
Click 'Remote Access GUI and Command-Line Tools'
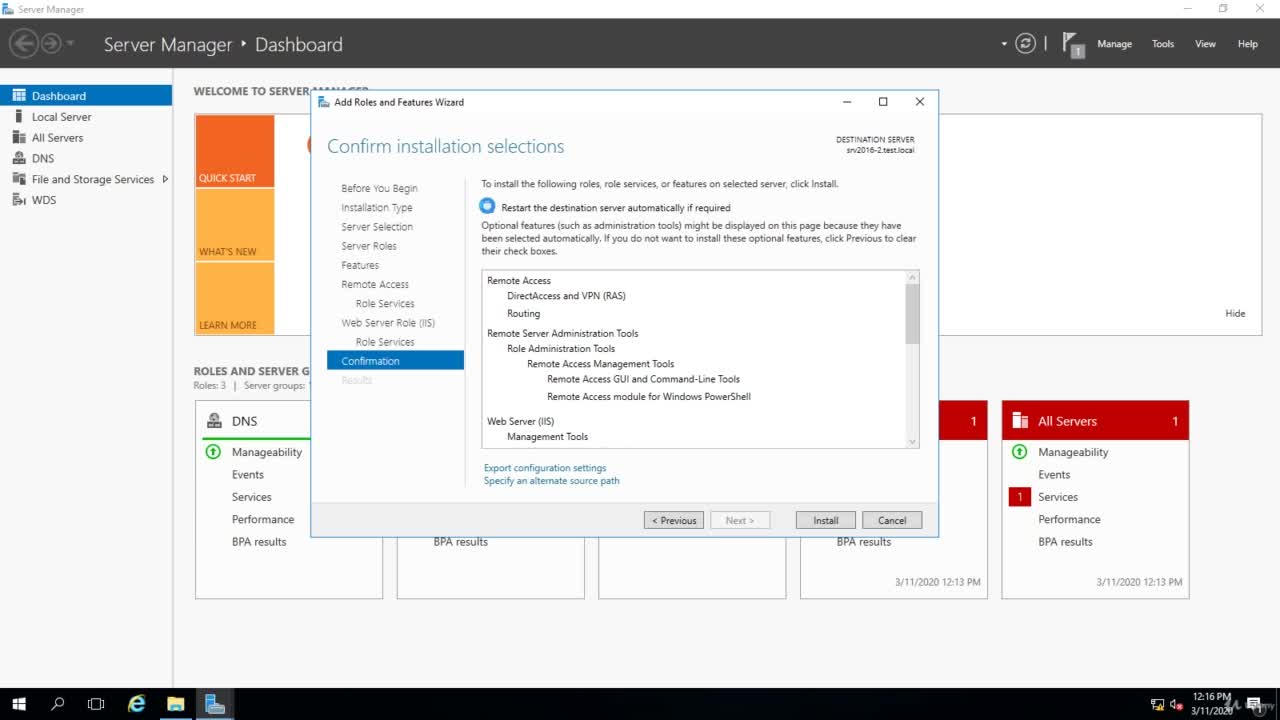pos(644,379)
